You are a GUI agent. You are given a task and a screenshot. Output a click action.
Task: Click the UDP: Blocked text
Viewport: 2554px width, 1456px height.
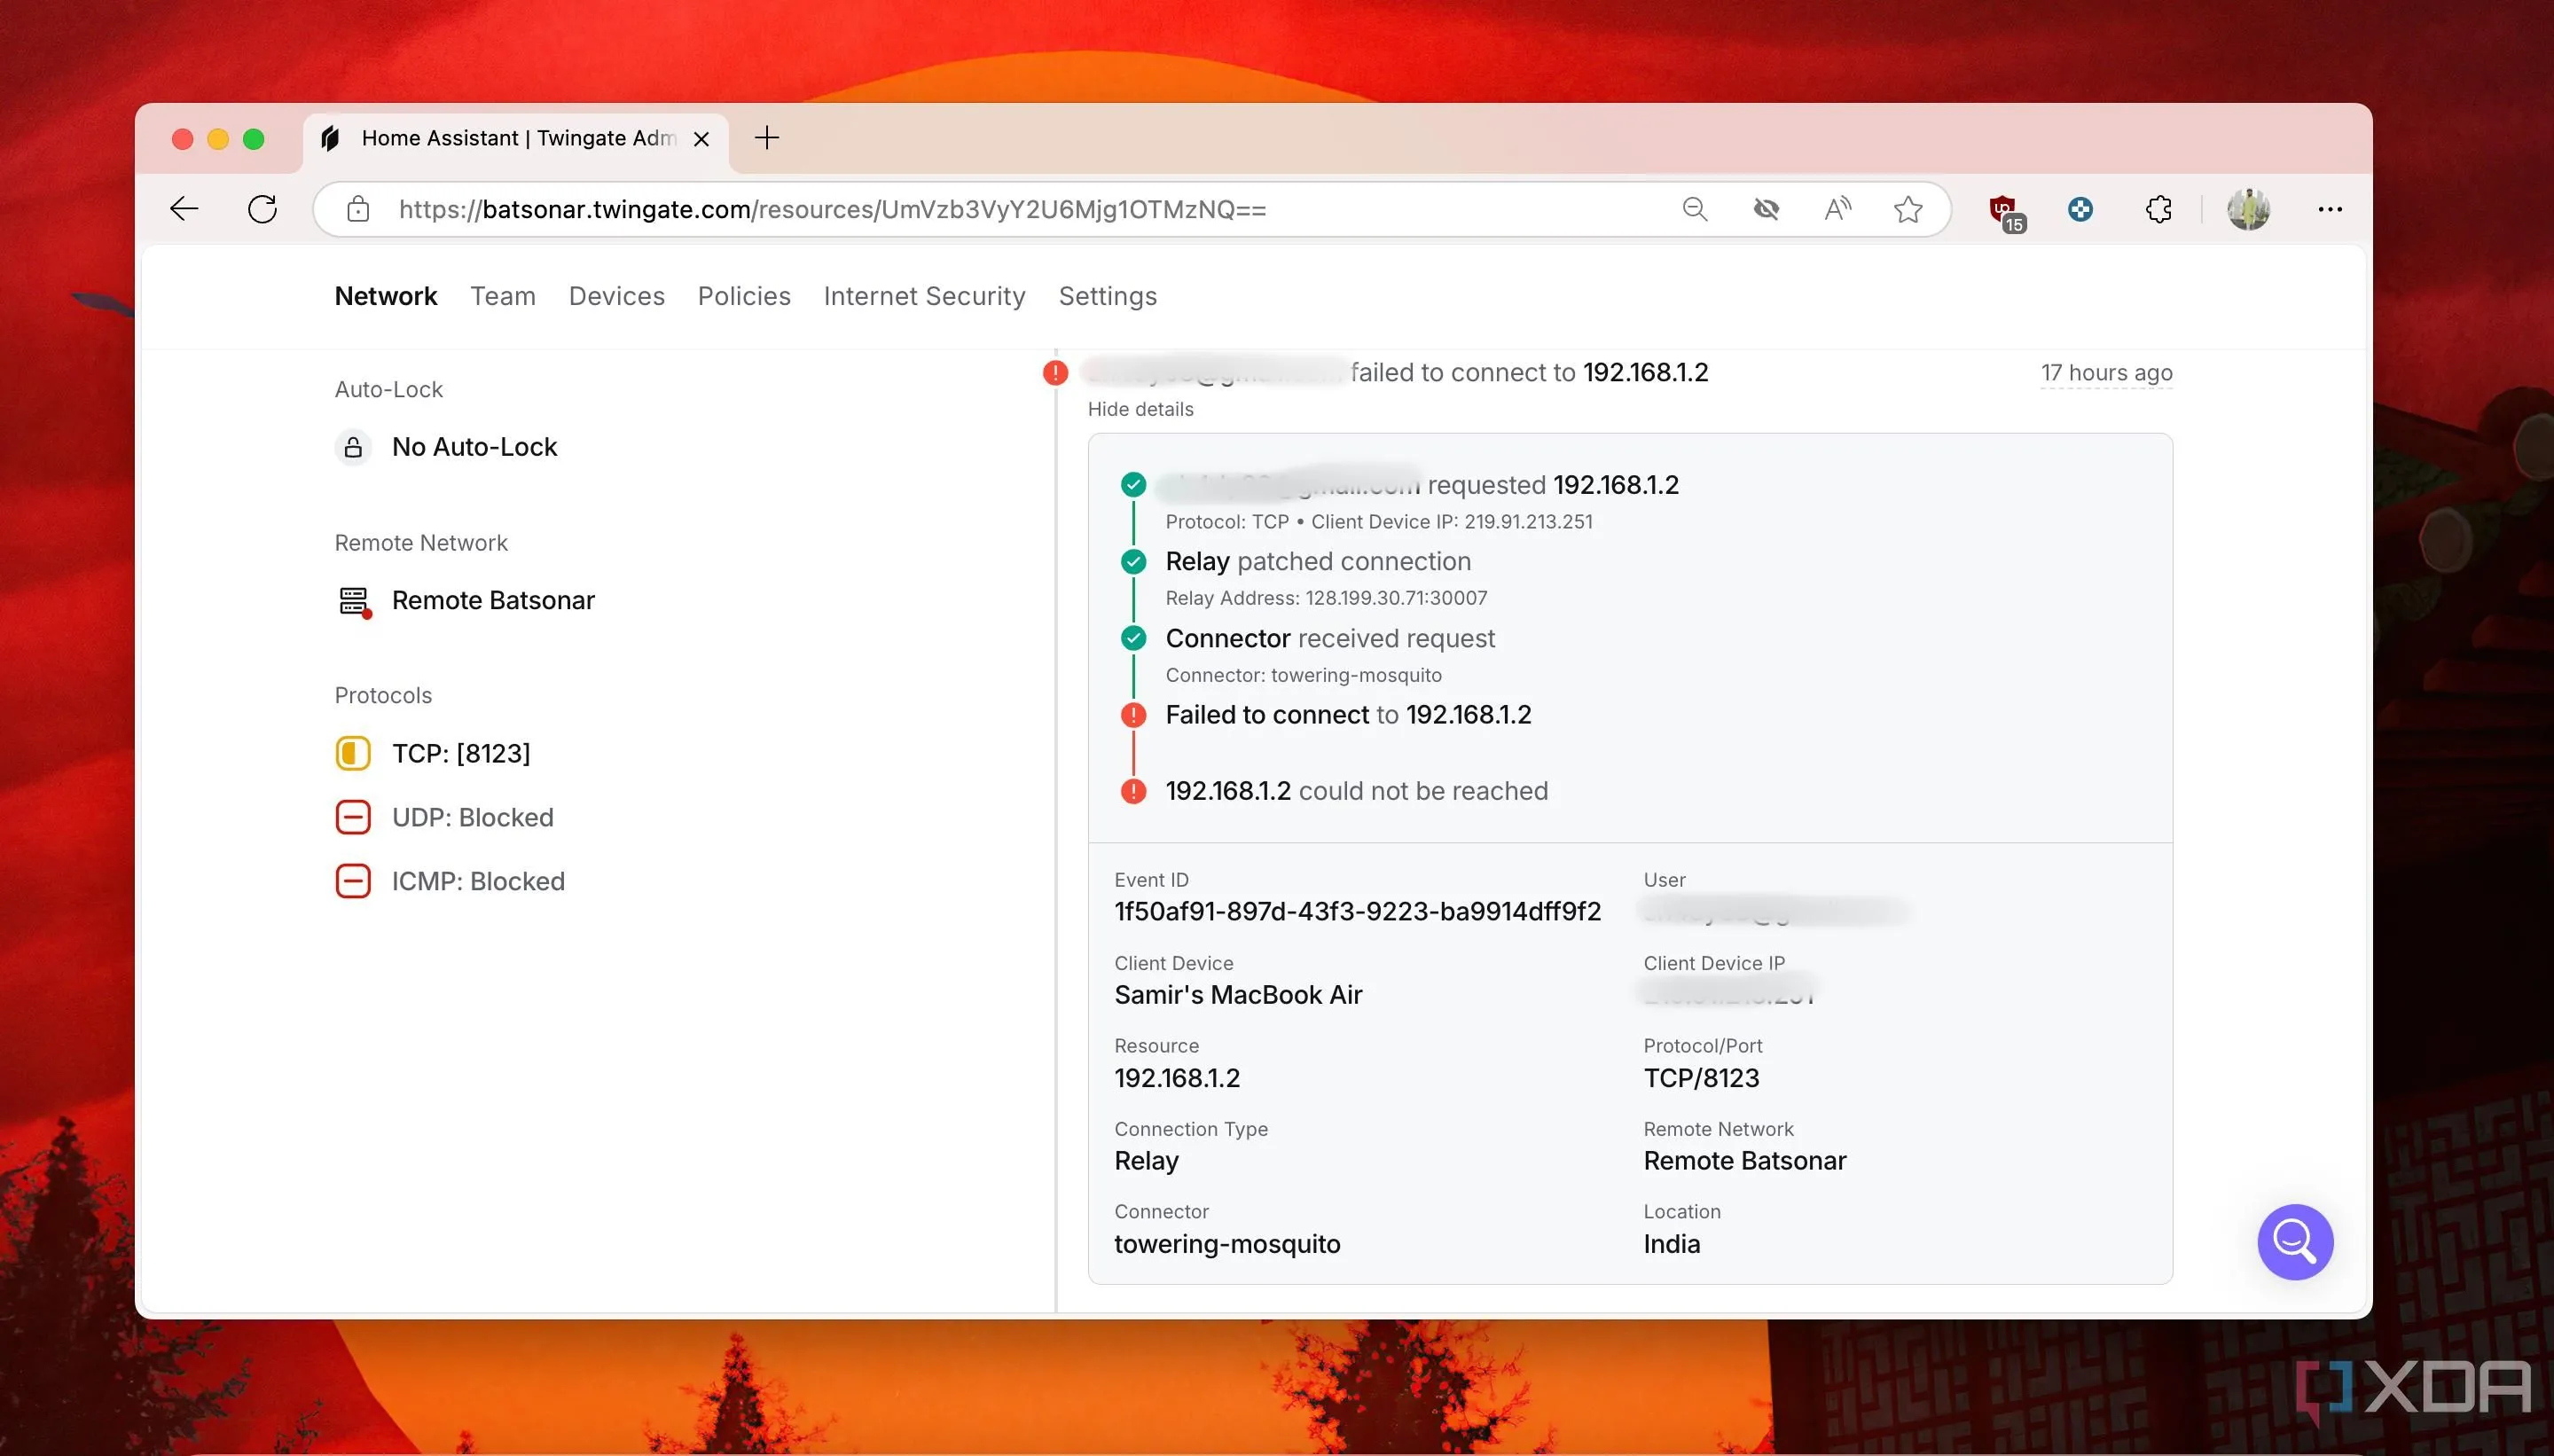point(472,817)
